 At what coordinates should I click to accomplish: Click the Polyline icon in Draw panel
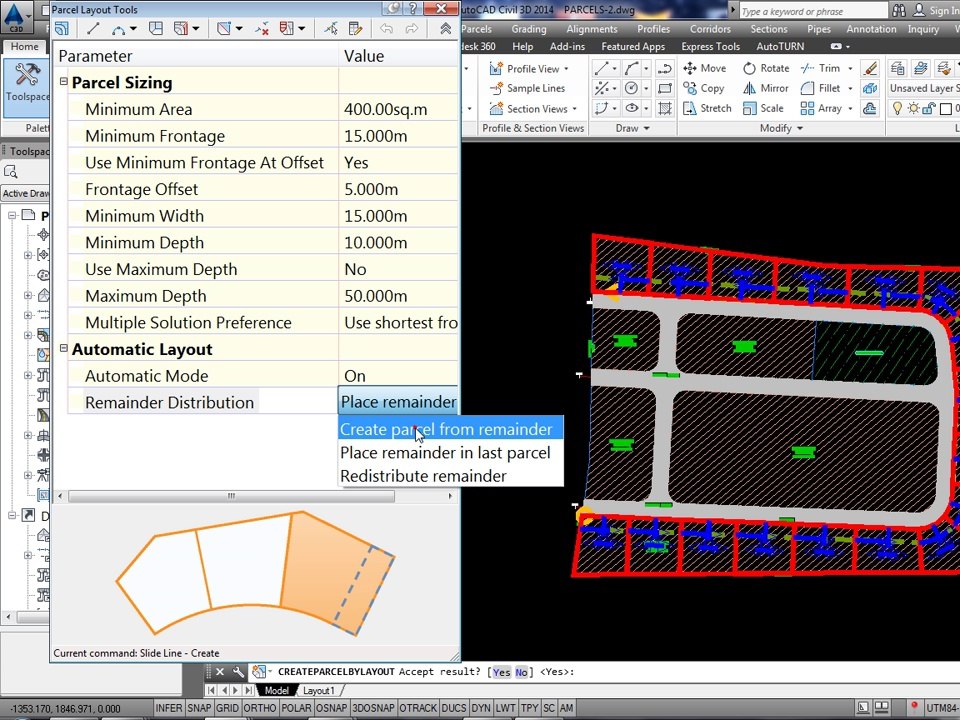(665, 68)
